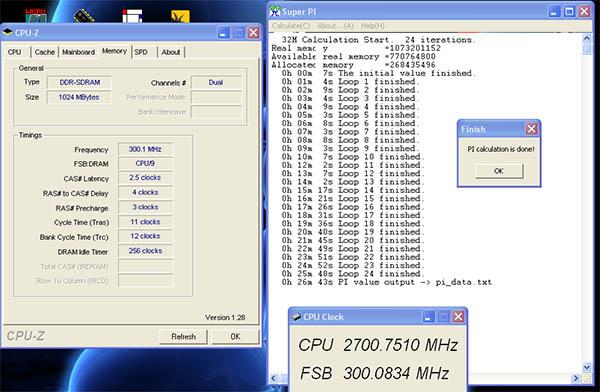Image resolution: width=600 pixels, height=392 pixels.
Task: Click the Bank Cycle Time value 12 clocks
Action: (145, 236)
